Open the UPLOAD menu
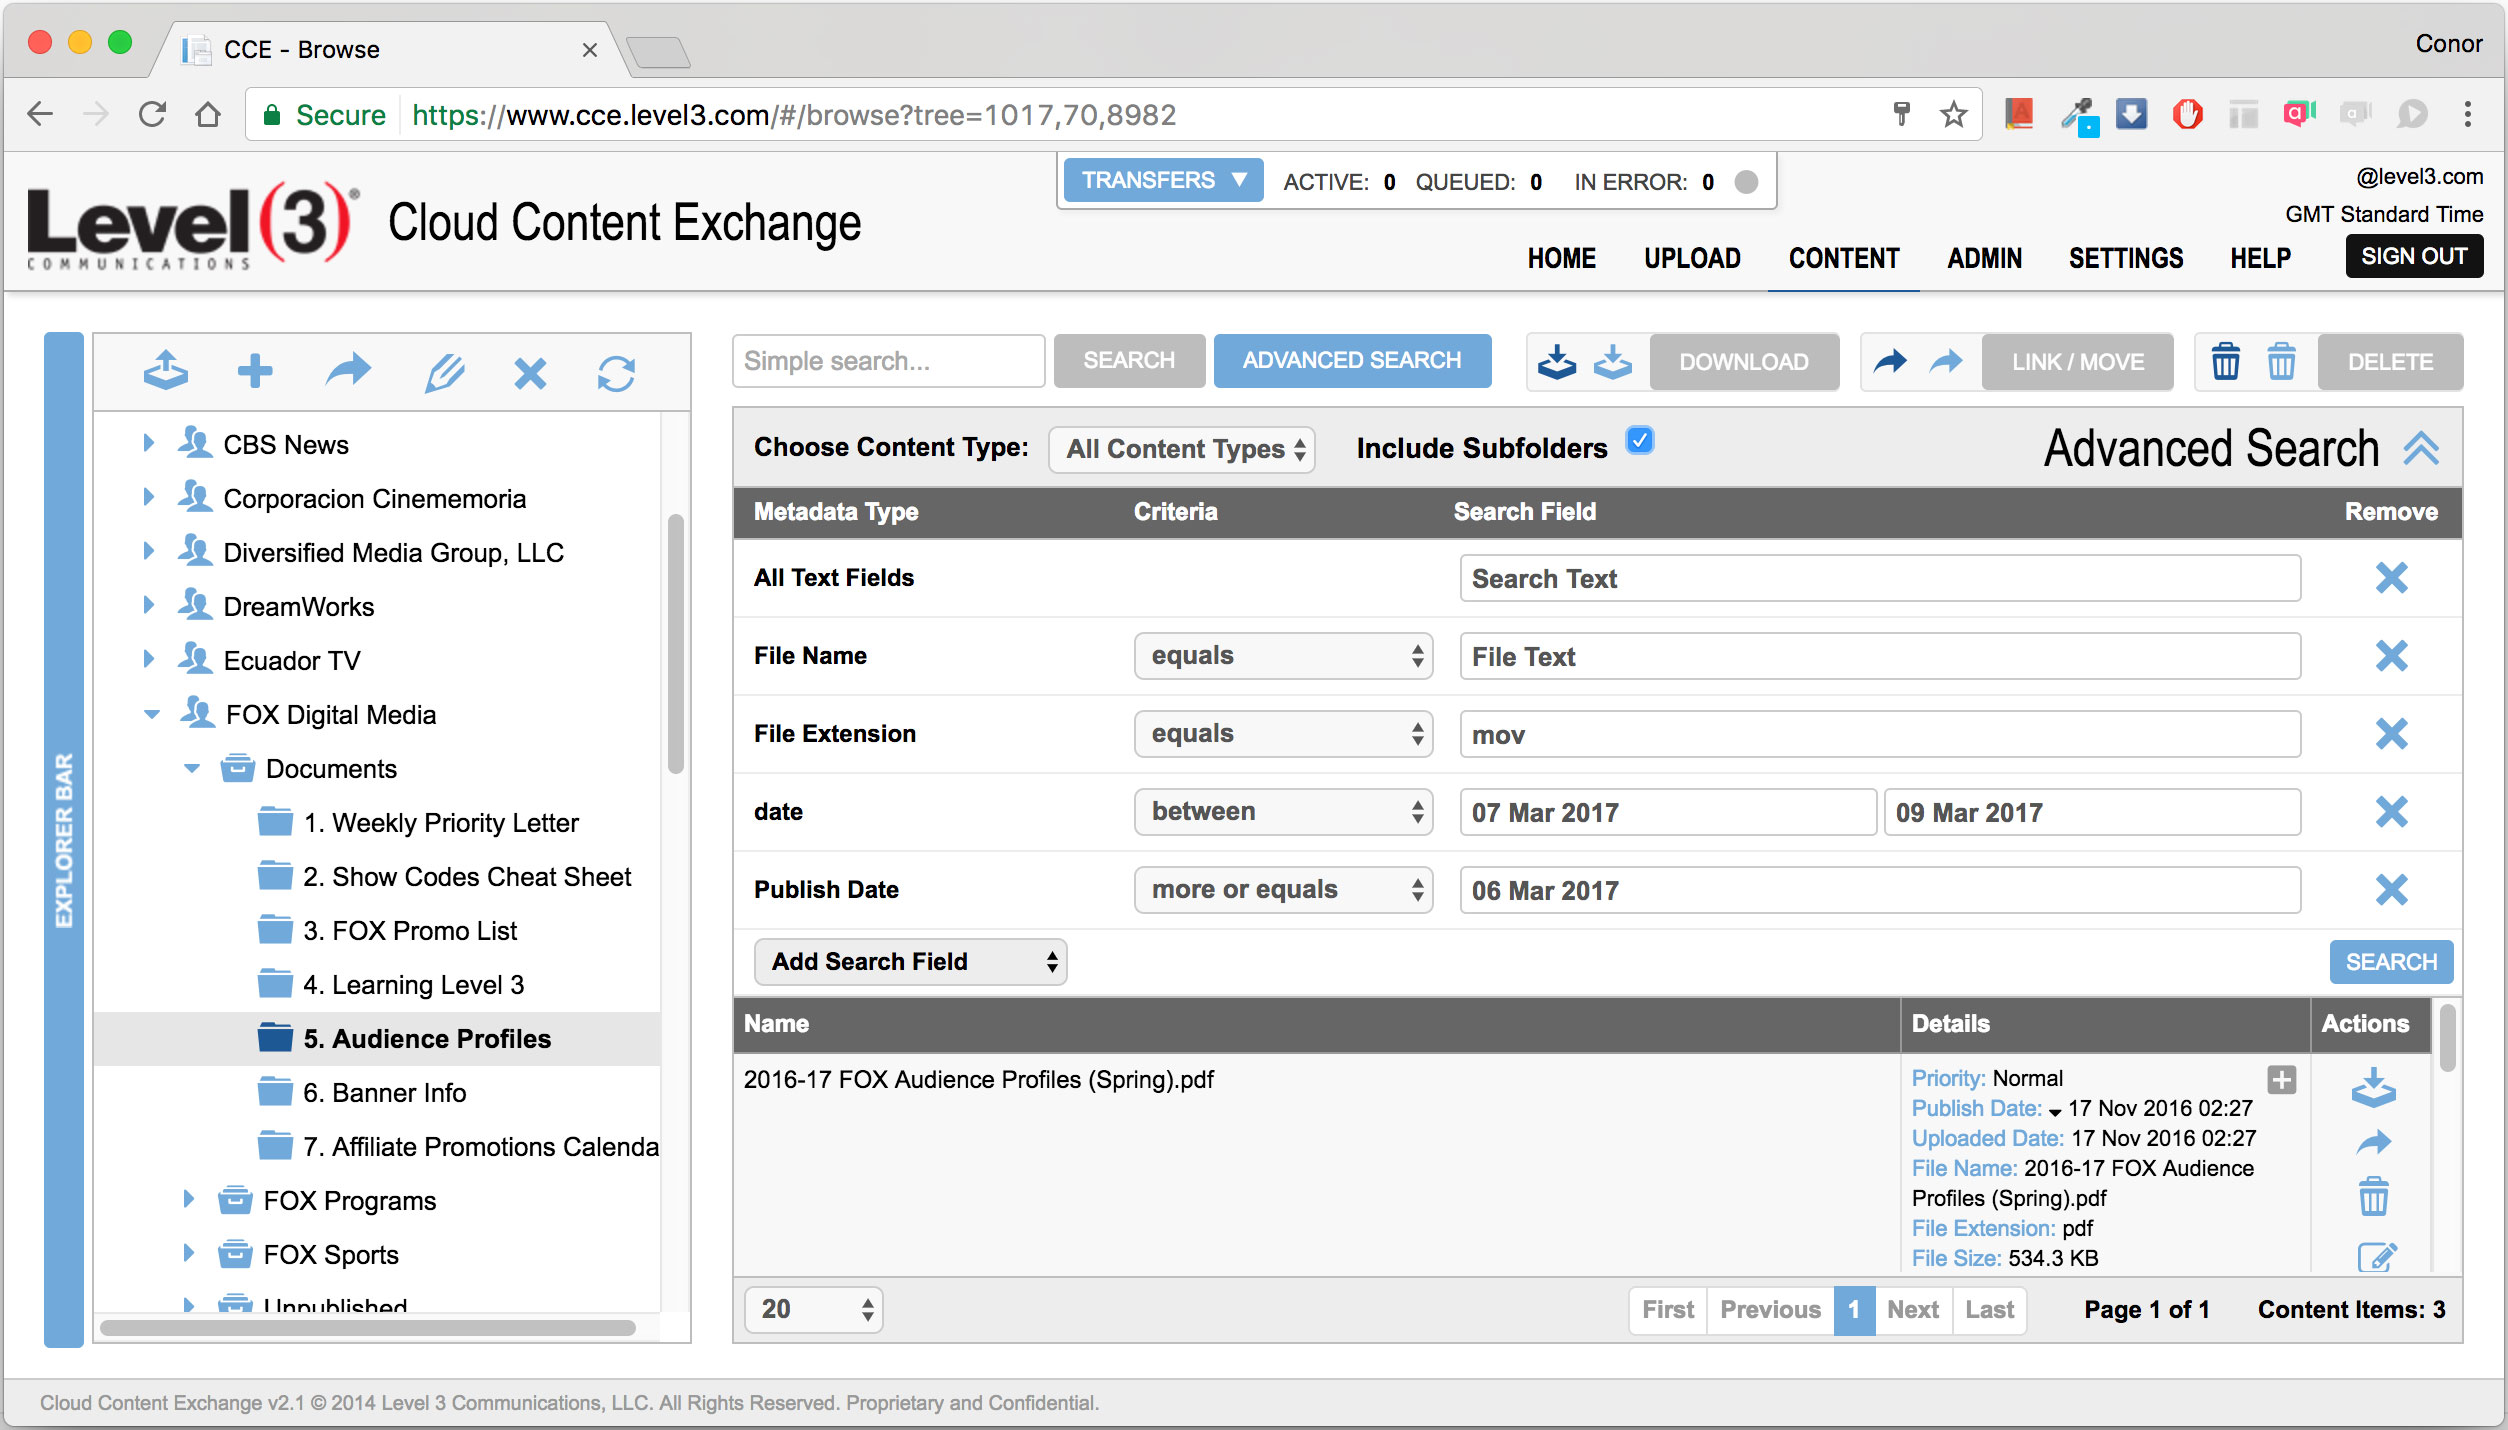The width and height of the screenshot is (2508, 1430). click(x=1692, y=258)
